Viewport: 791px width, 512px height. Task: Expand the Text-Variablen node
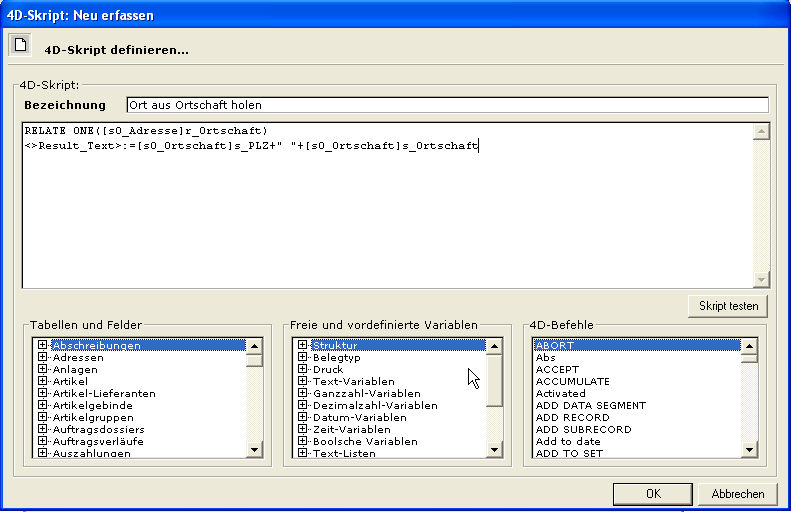click(x=303, y=382)
